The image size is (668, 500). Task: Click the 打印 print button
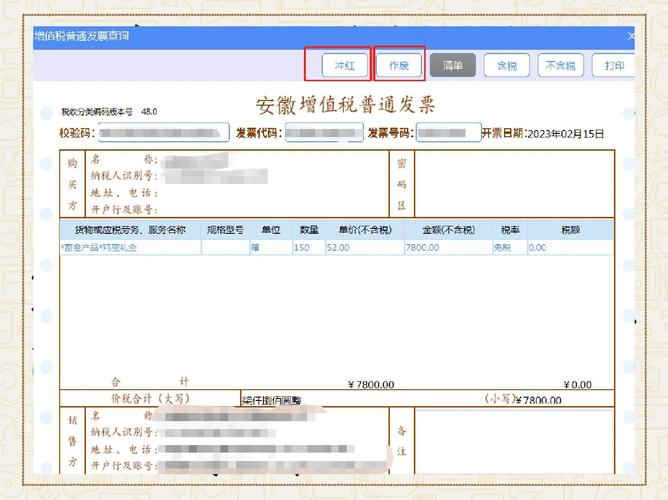[613, 65]
